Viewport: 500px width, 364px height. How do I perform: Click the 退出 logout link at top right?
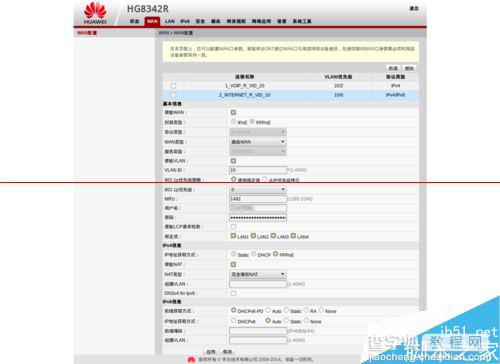(x=414, y=8)
